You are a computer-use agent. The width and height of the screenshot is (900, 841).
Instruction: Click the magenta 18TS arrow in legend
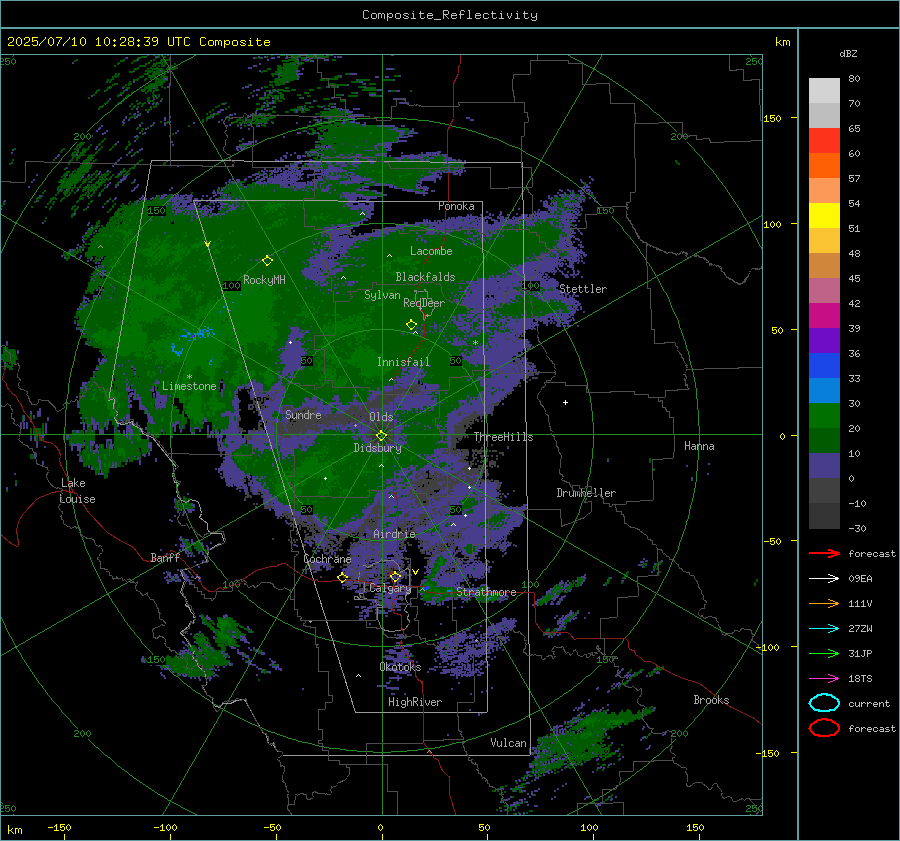pos(824,679)
